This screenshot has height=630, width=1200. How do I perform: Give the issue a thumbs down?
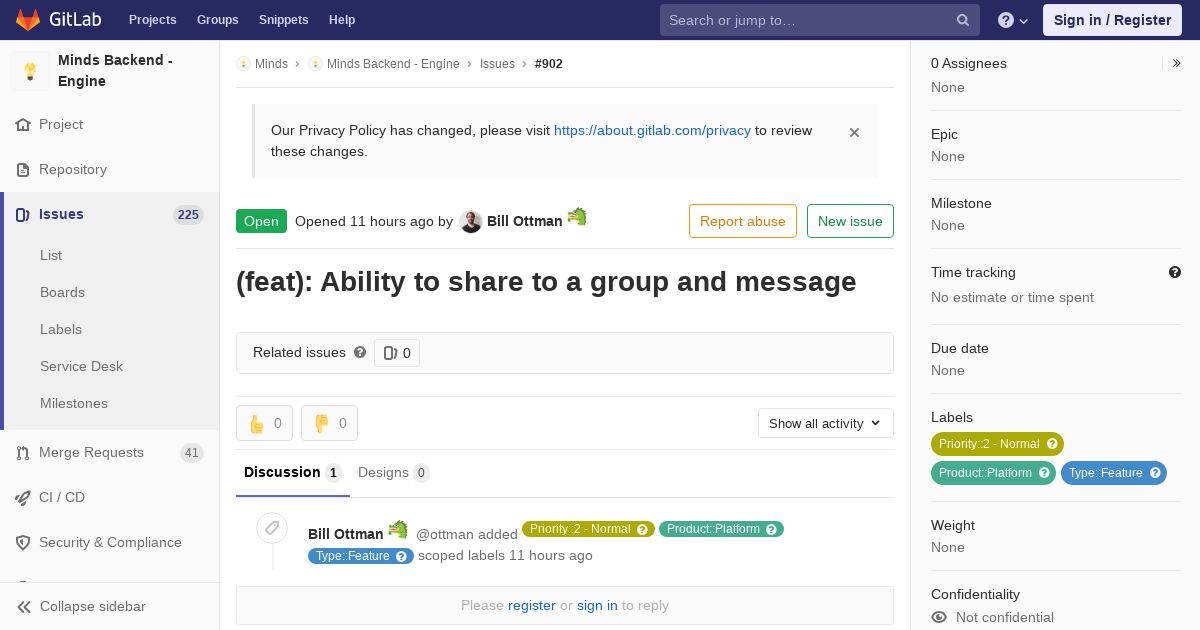pos(329,423)
